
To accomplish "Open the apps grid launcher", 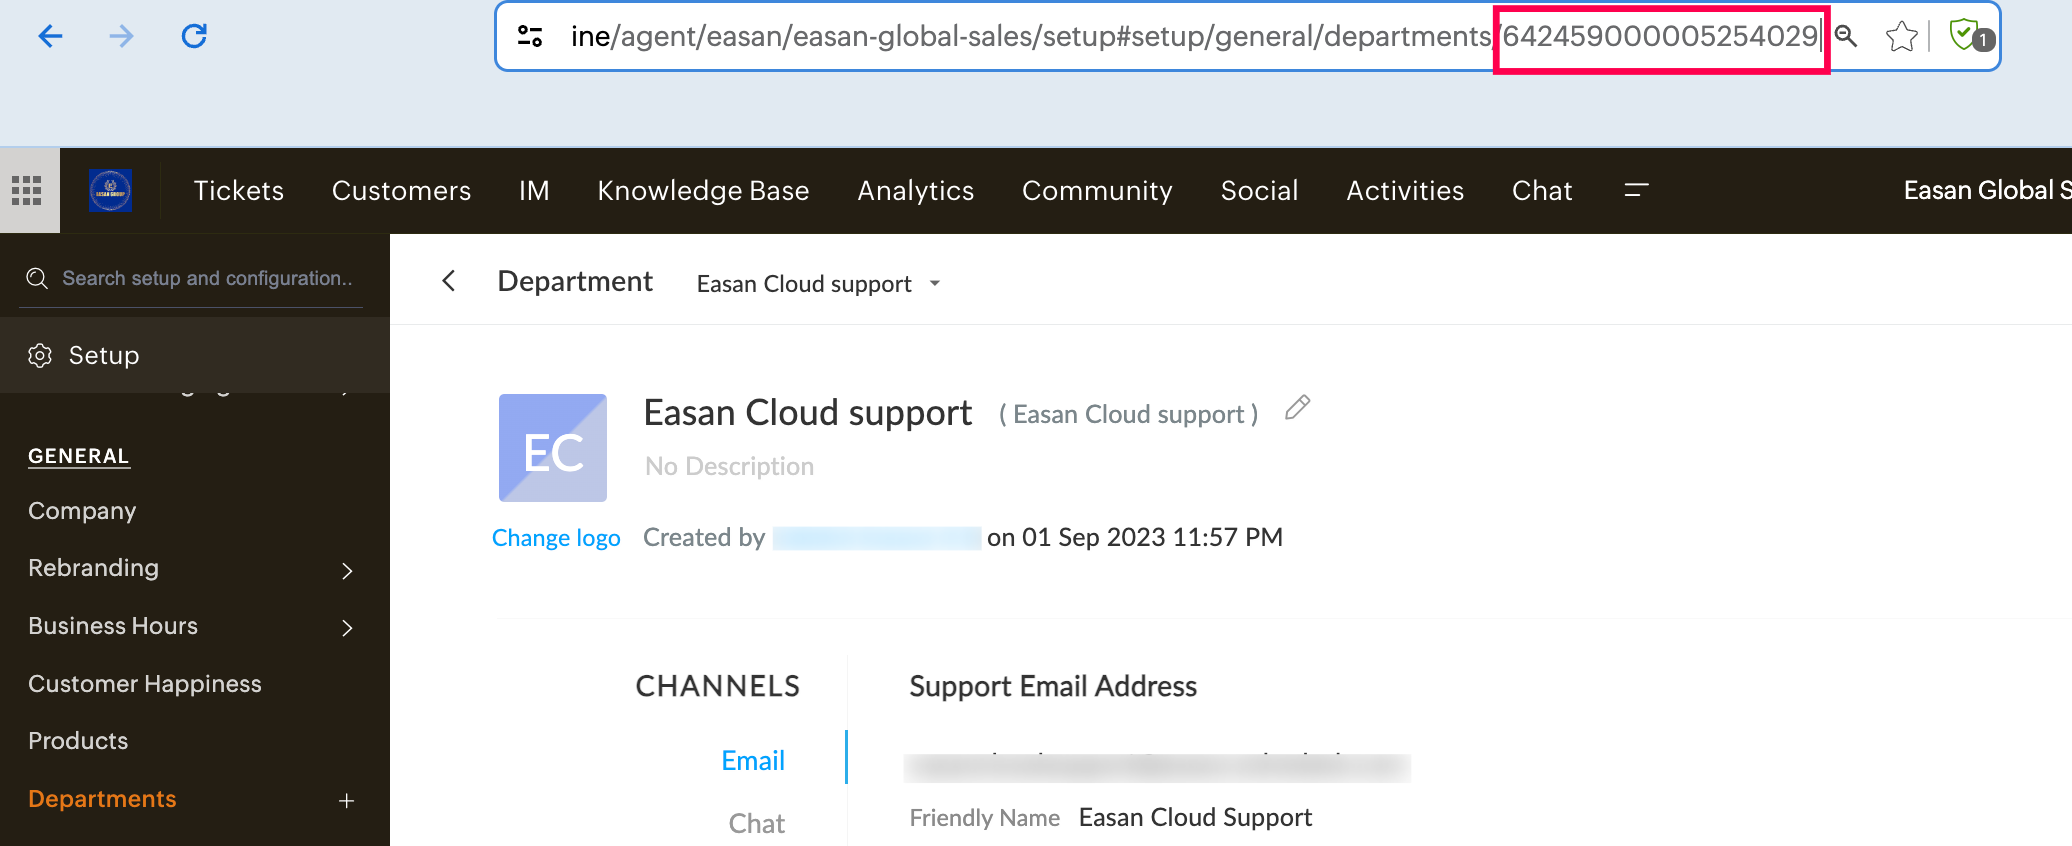I will [x=27, y=190].
